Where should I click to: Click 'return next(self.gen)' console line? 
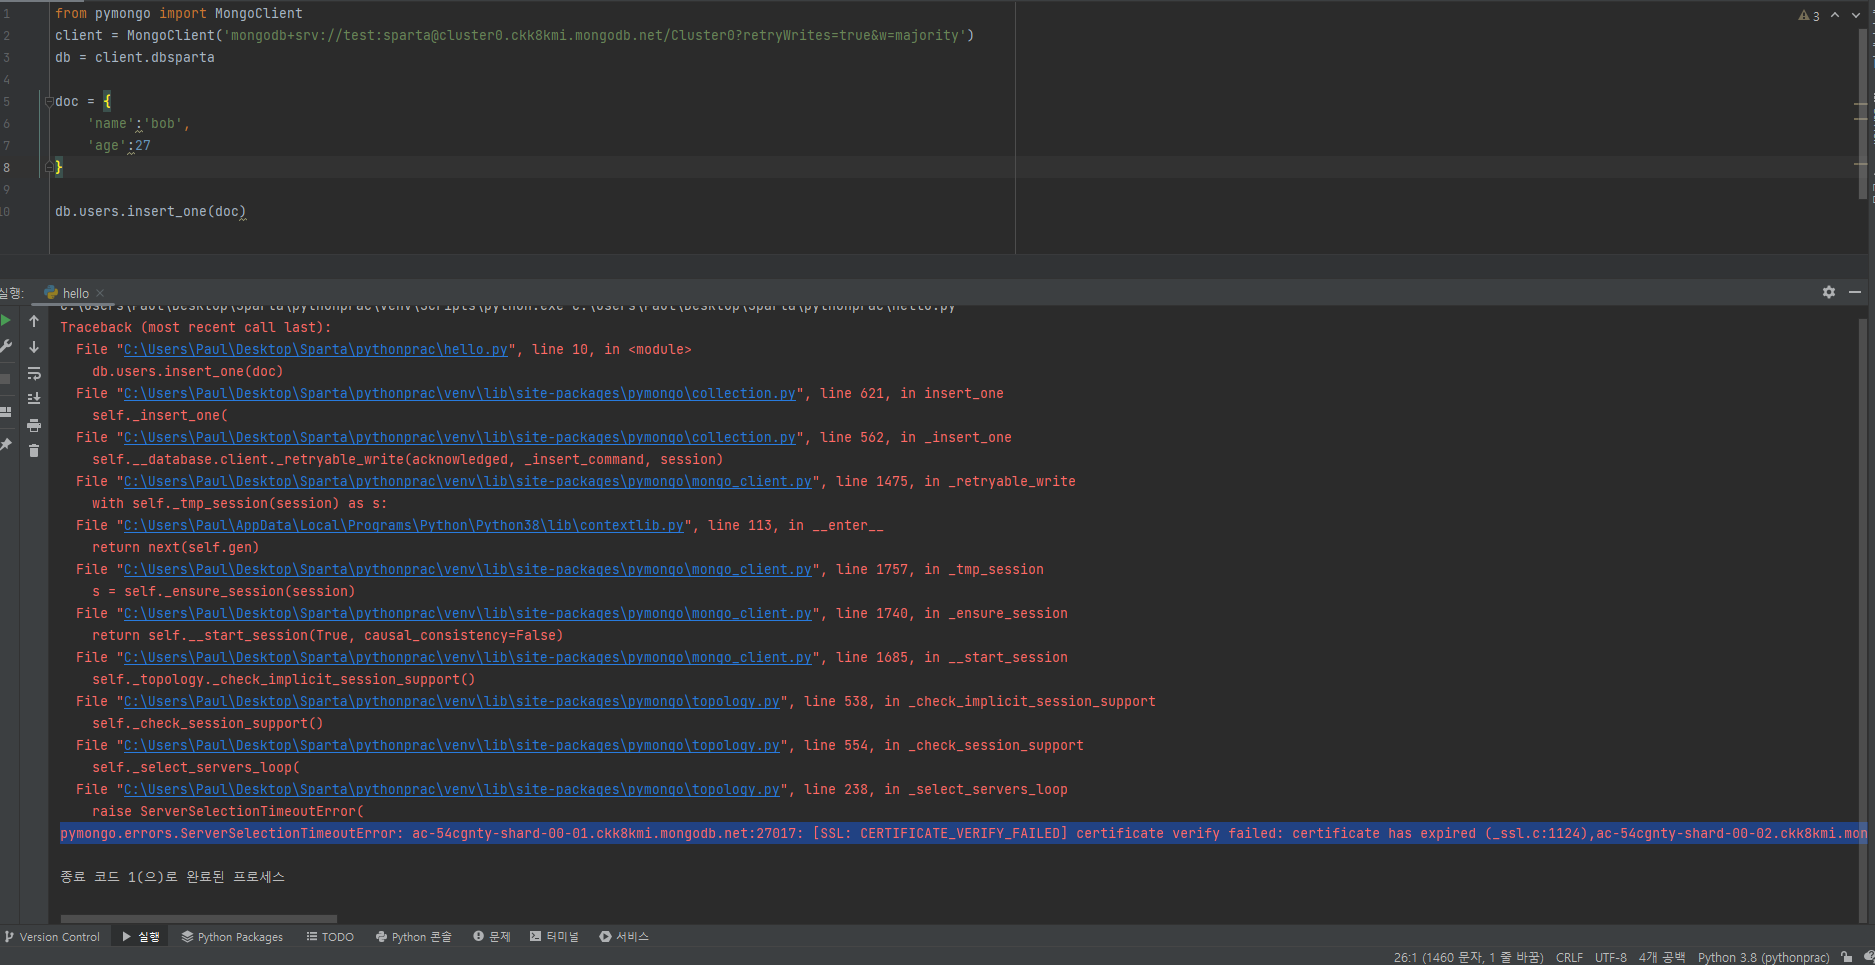[175, 547]
